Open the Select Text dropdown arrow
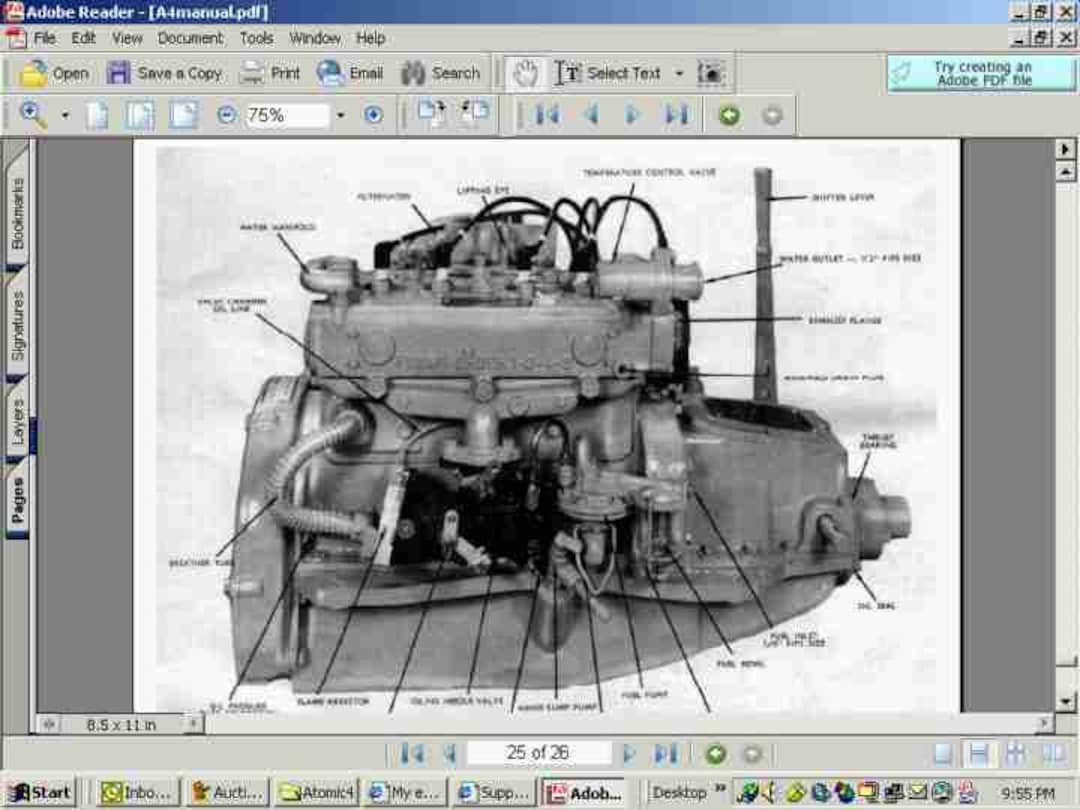The width and height of the screenshot is (1080, 810). pos(679,72)
